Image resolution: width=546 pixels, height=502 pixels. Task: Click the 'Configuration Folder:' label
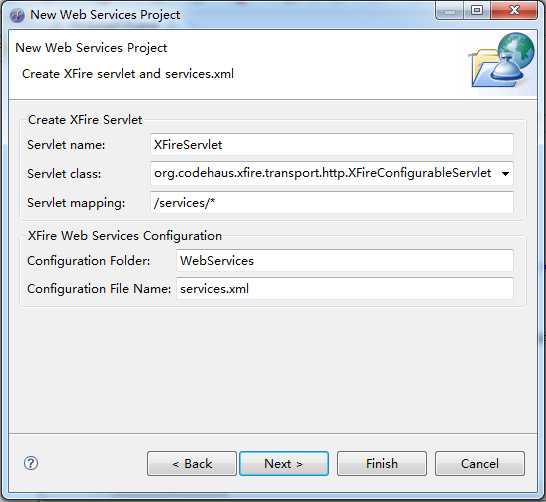(x=89, y=261)
